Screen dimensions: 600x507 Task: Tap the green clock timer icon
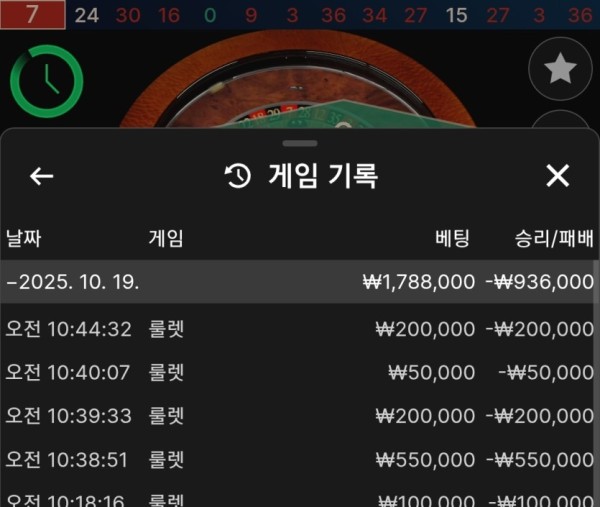[x=46, y=81]
